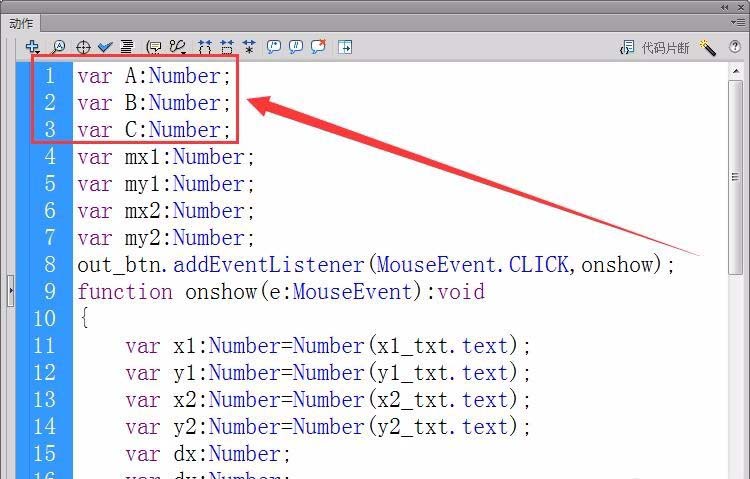Screen dimensions: 750x479
Task: Toggle script assist wand icon
Action: pos(707,47)
